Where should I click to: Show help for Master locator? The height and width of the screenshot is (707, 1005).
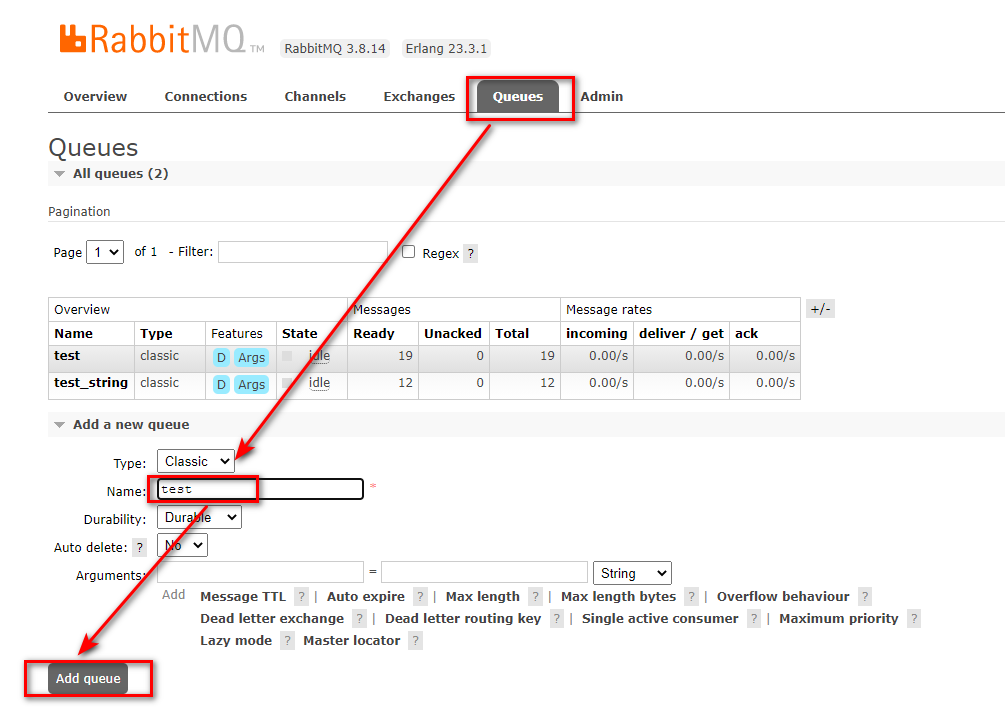tap(415, 641)
